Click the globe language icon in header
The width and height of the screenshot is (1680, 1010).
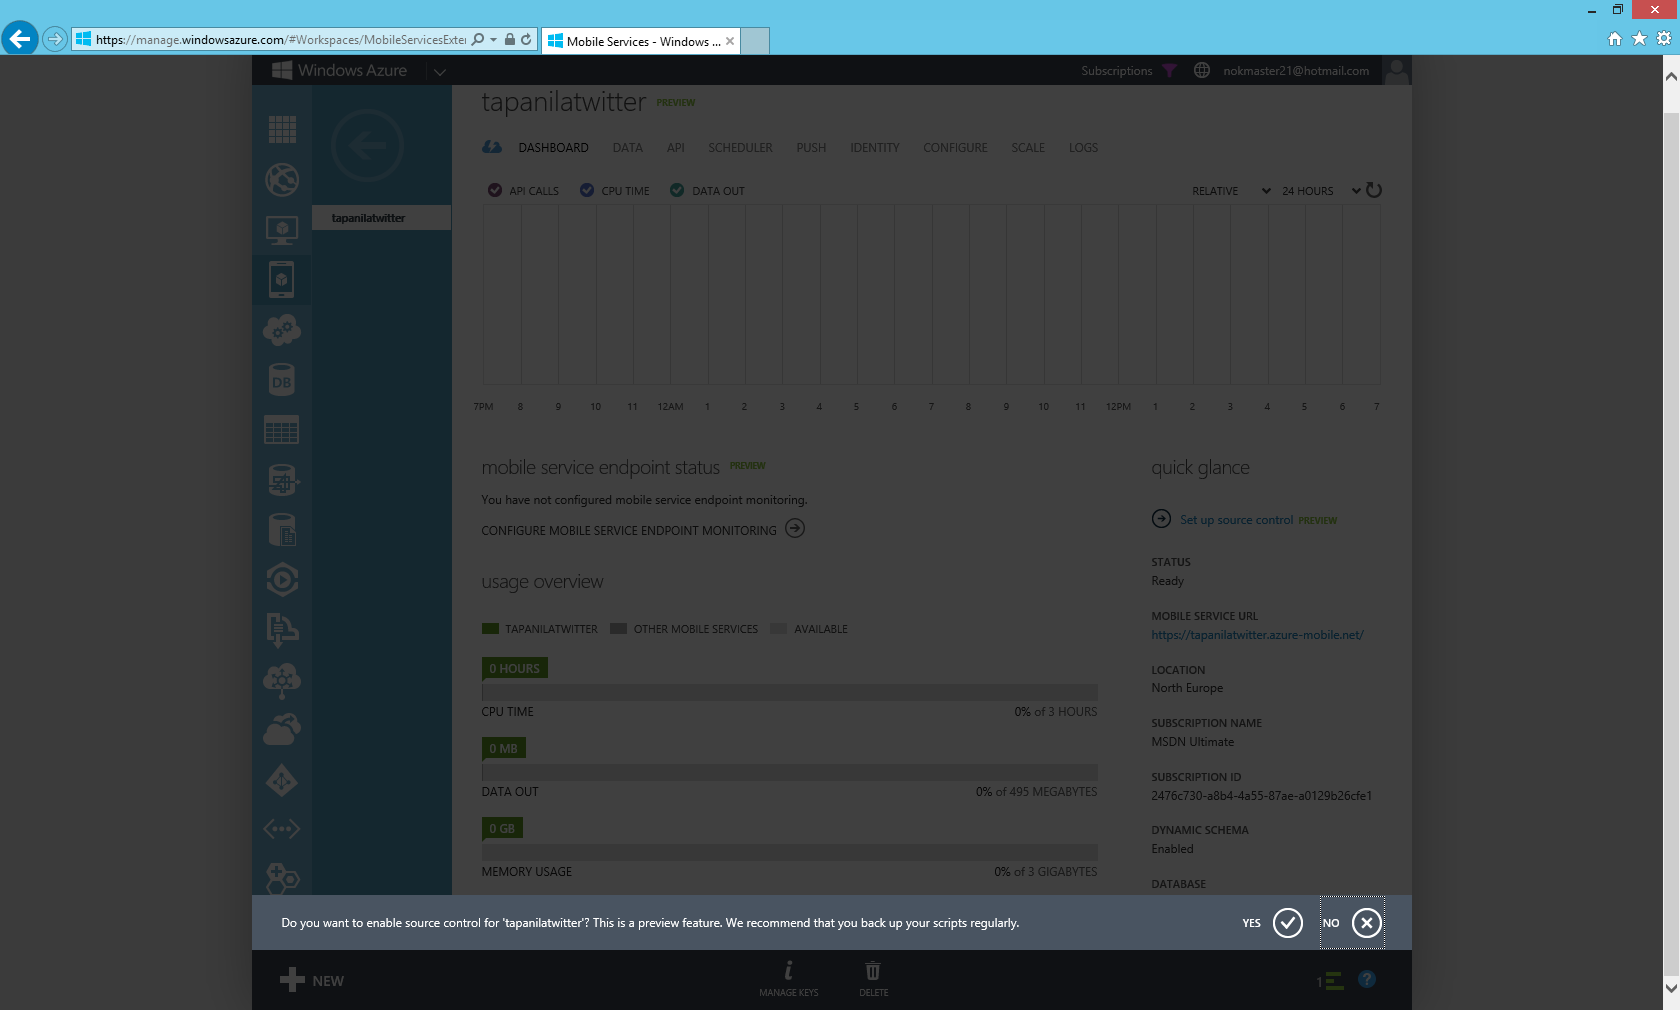[x=1202, y=70]
